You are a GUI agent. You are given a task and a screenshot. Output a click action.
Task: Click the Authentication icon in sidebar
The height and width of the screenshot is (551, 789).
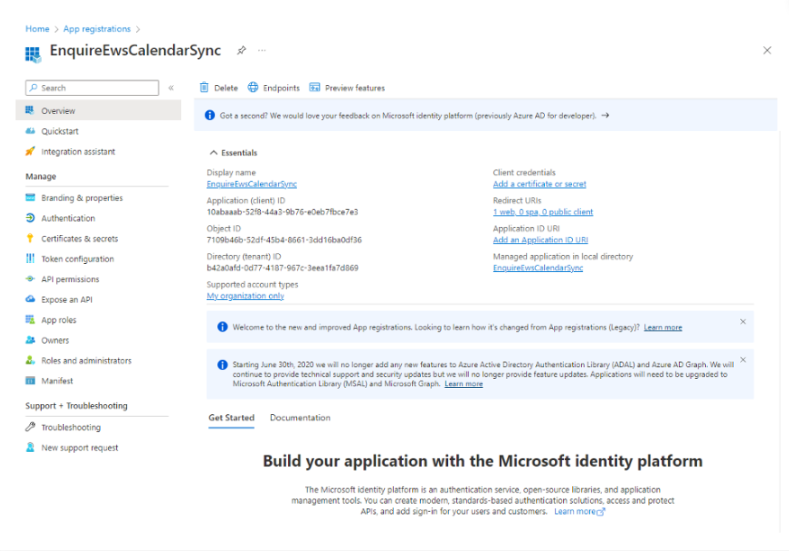coord(30,218)
